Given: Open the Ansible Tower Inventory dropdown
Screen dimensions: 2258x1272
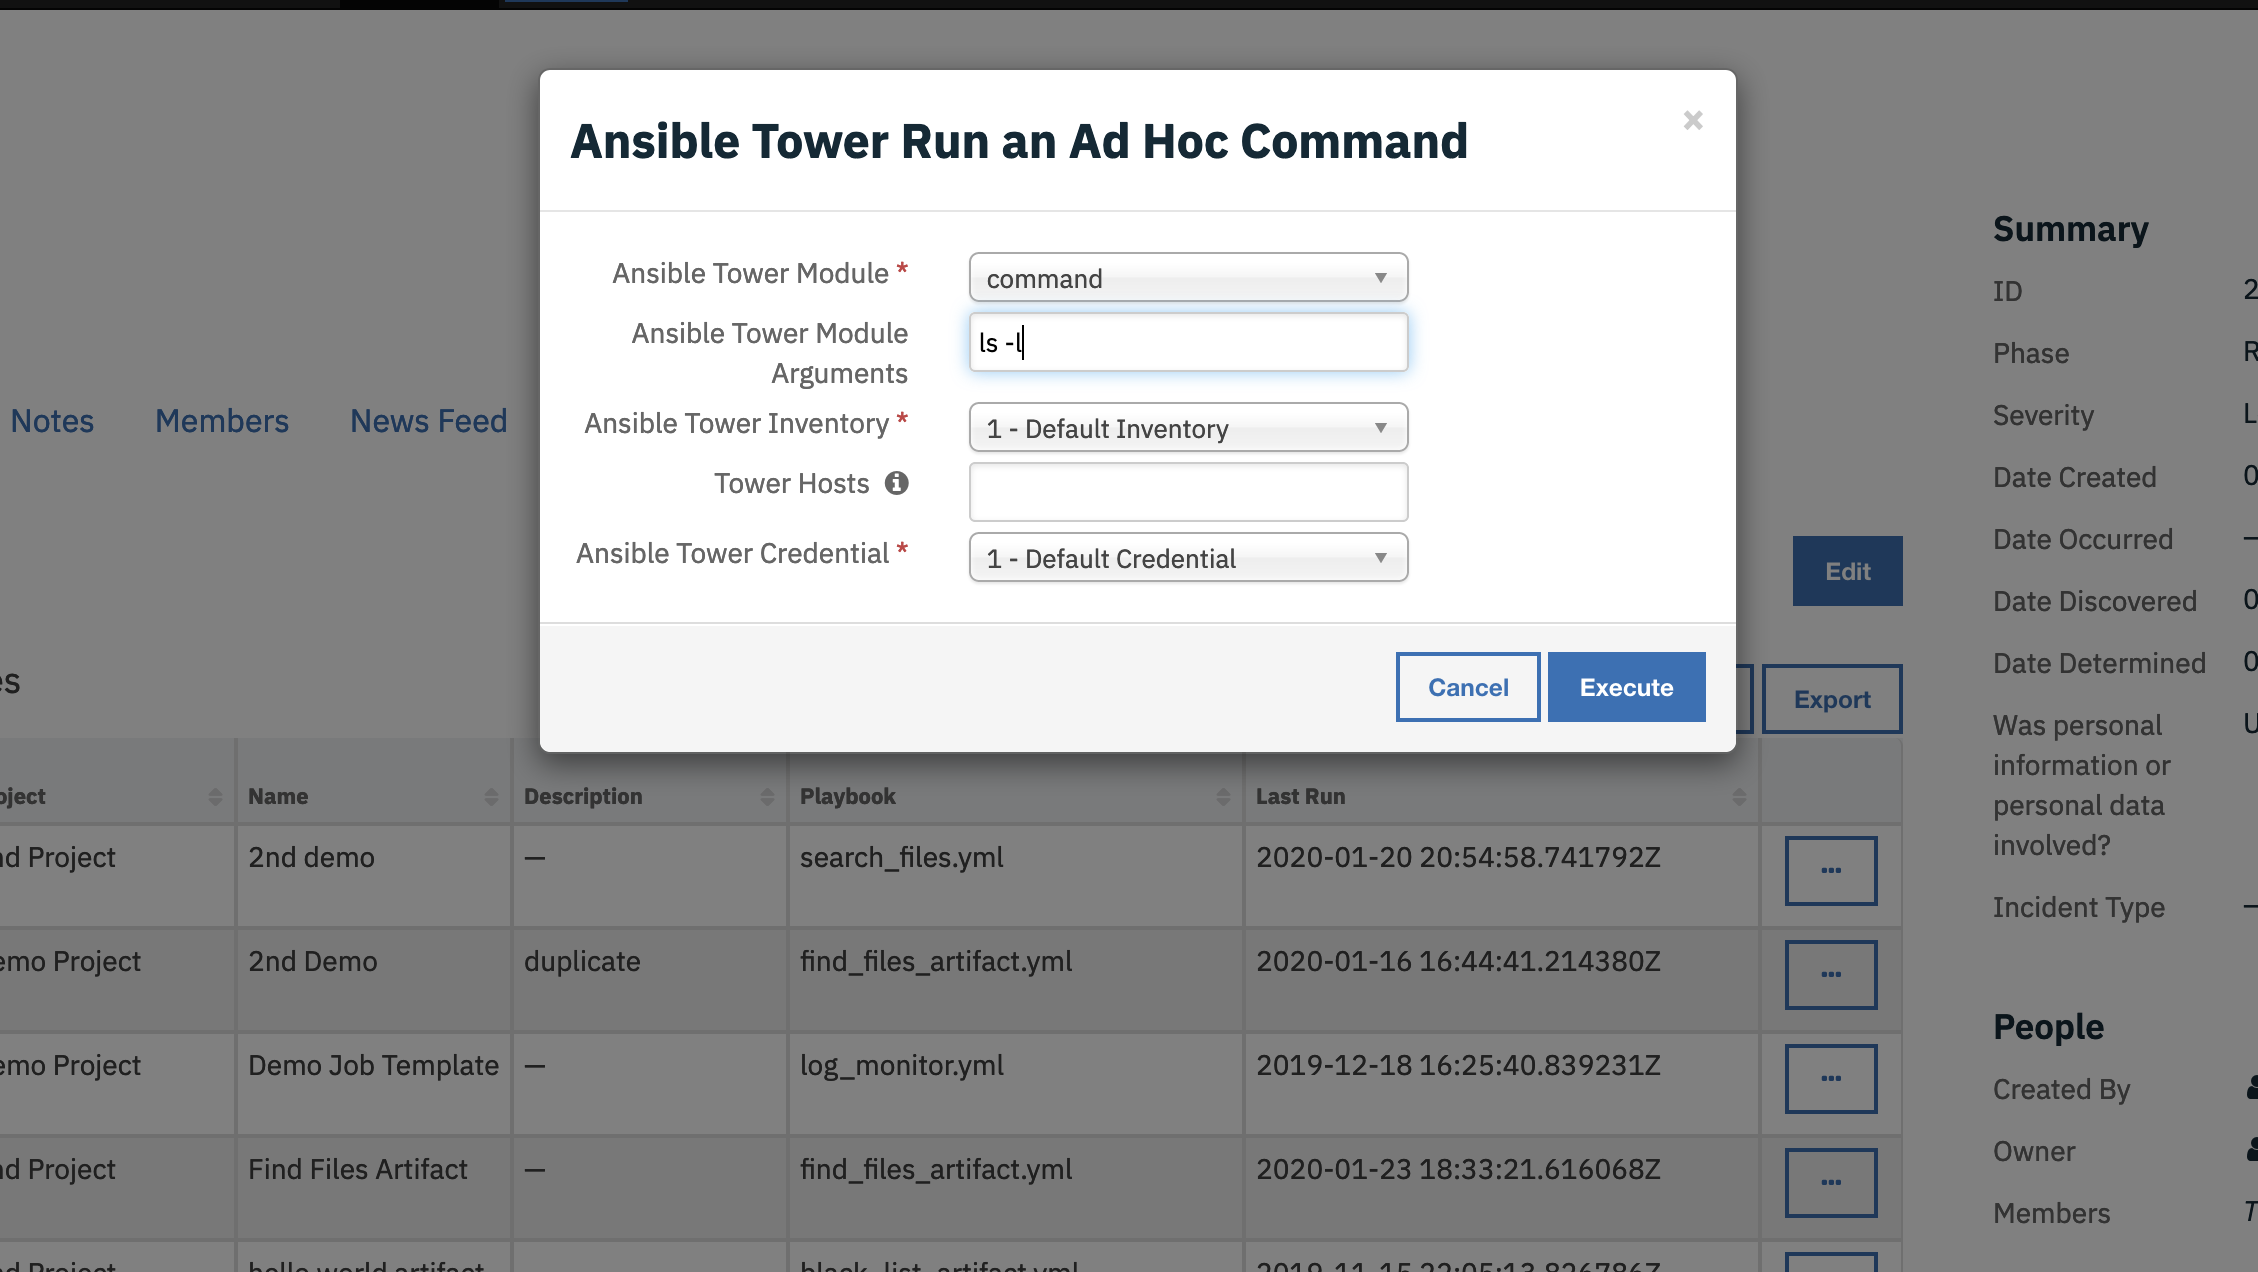Looking at the screenshot, I should 1188,428.
